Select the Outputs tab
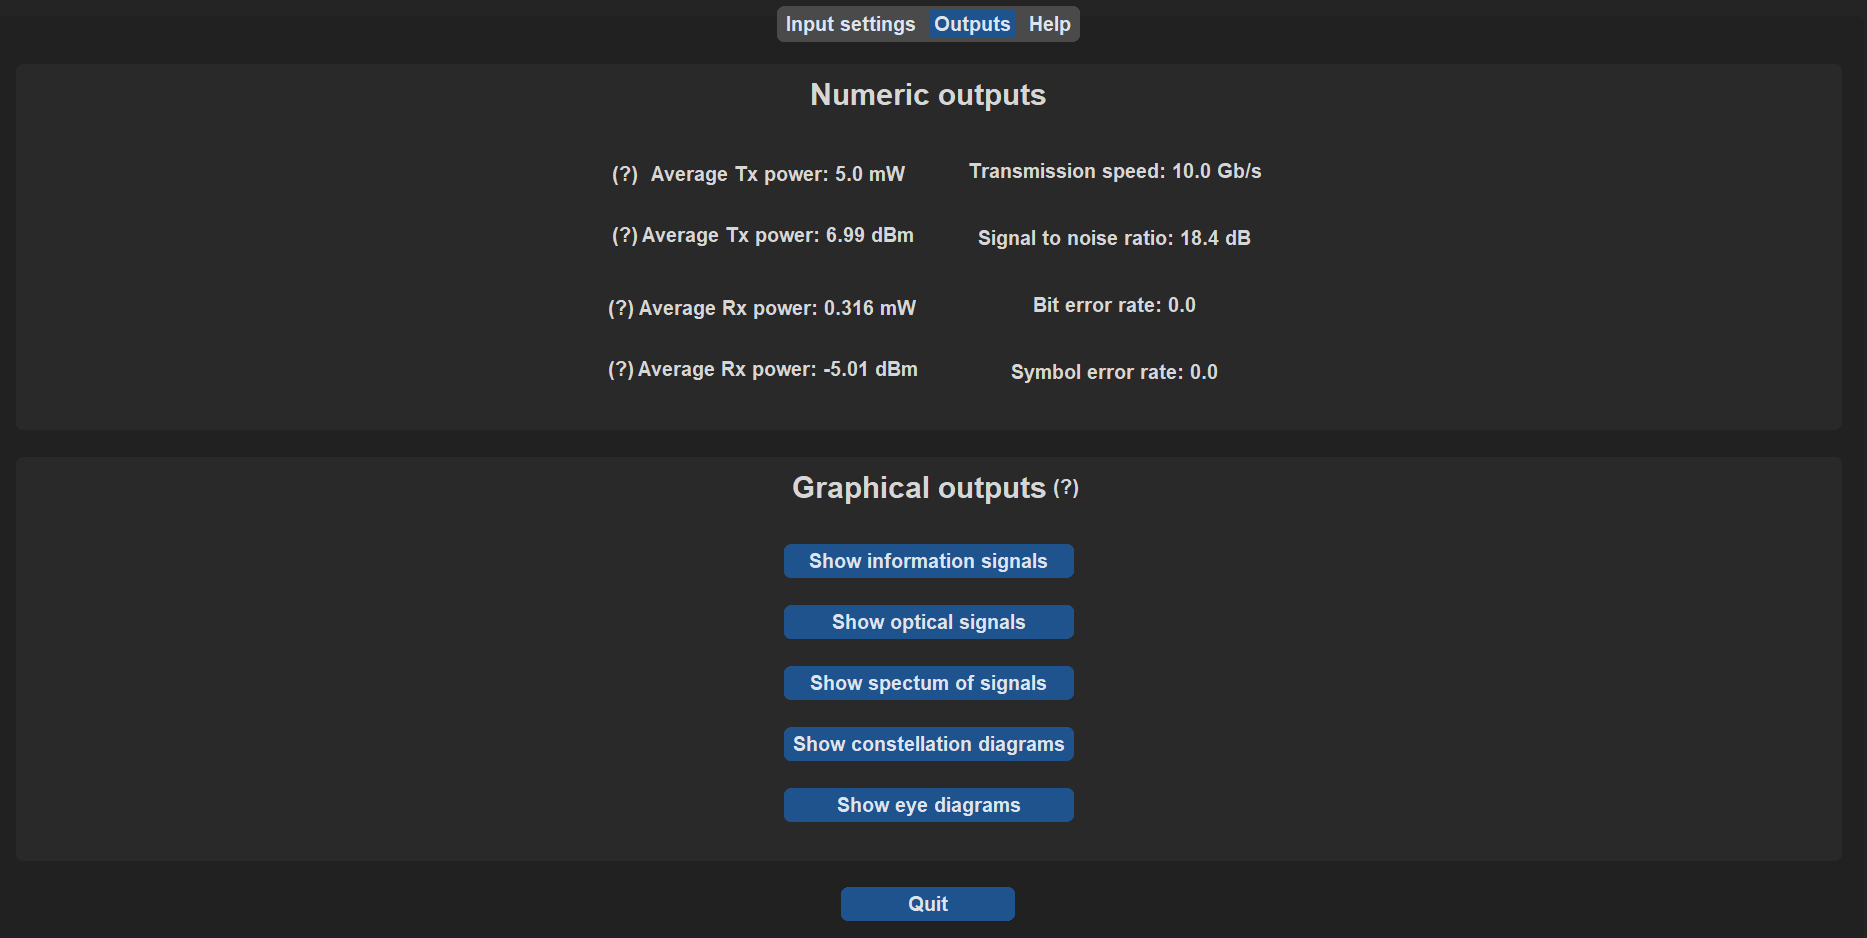Screen dimensions: 1867x938 (971, 23)
